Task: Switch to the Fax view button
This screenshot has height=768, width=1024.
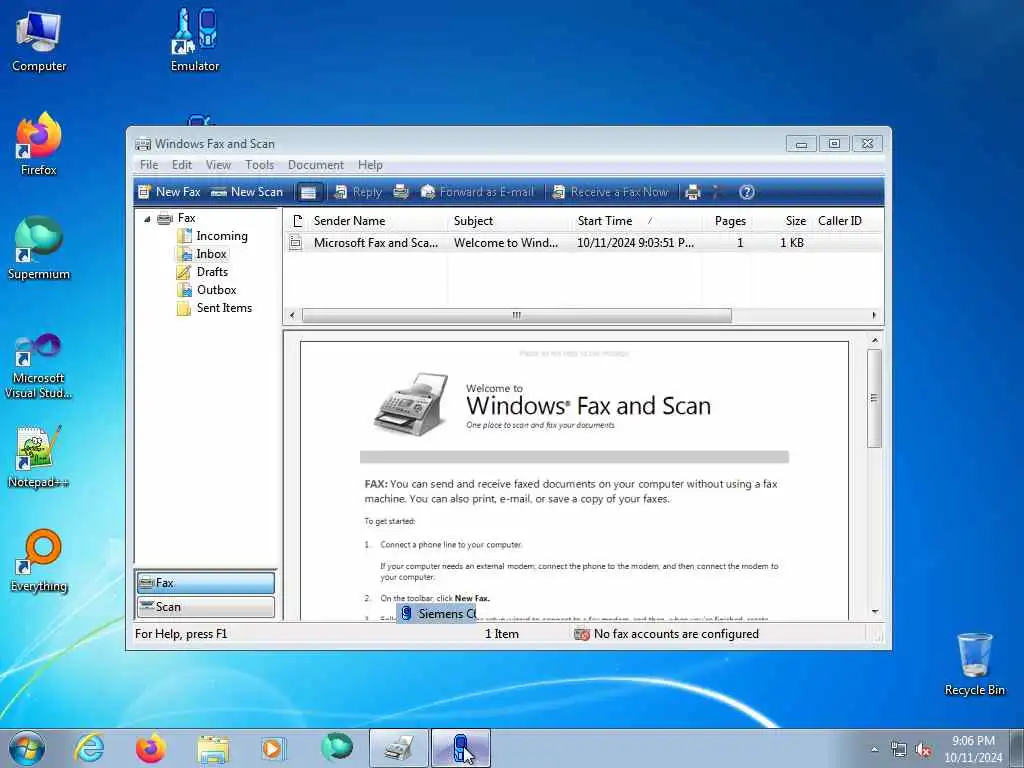Action: [206, 583]
